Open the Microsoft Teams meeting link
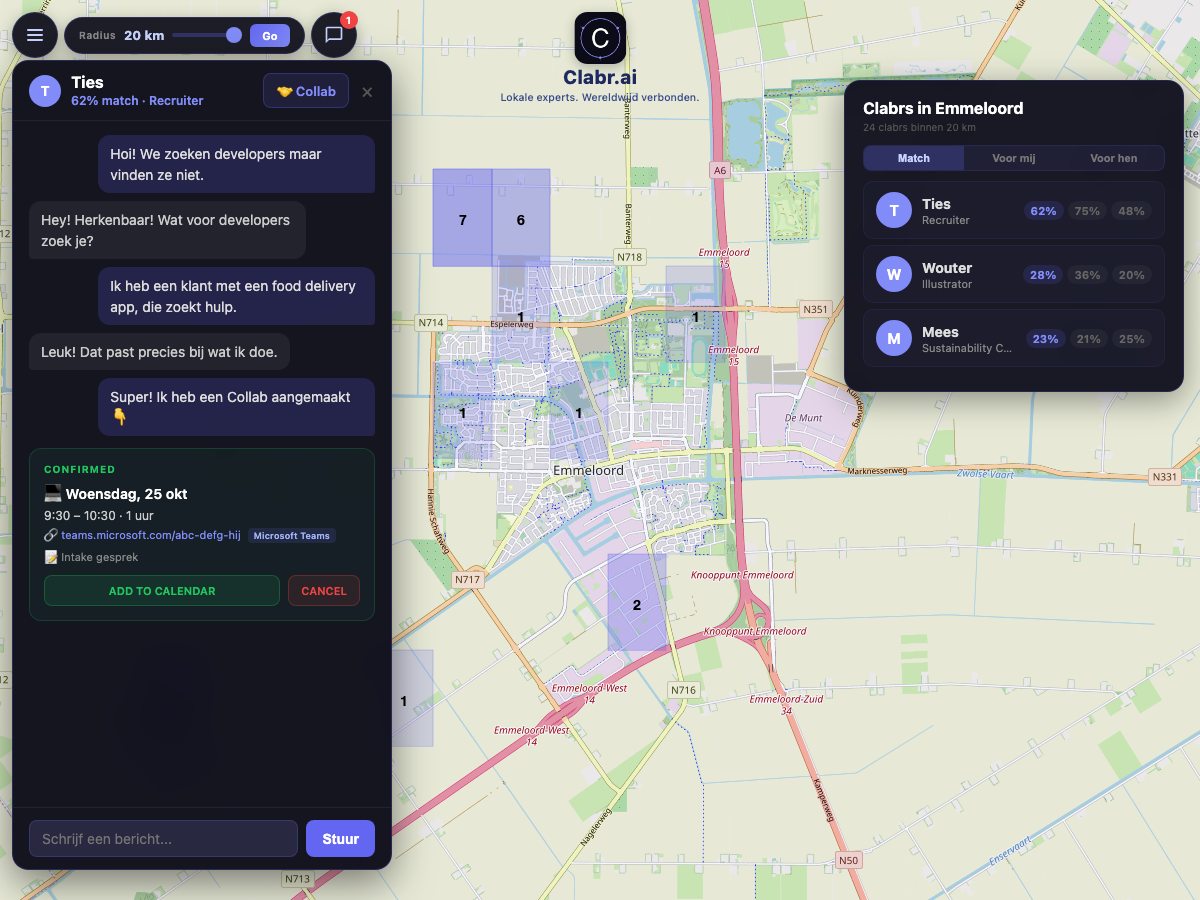This screenshot has height=900, width=1200. (x=151, y=535)
